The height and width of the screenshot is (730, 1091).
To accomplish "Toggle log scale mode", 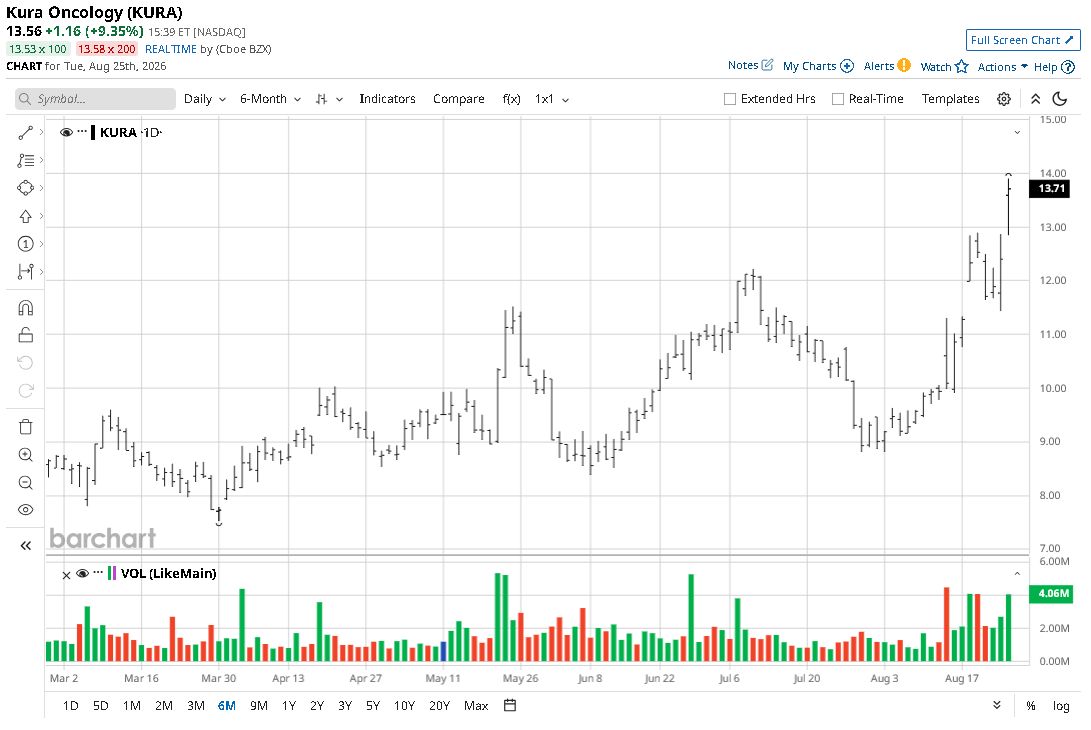I will pyautogui.click(x=1060, y=706).
